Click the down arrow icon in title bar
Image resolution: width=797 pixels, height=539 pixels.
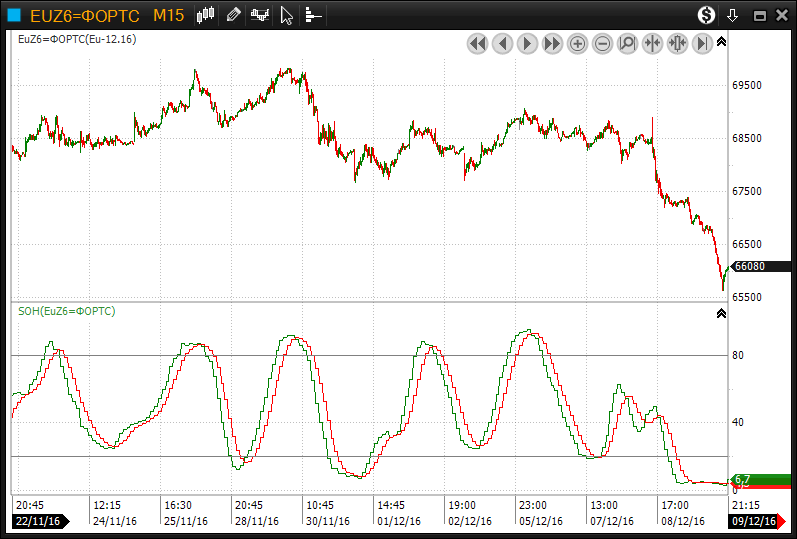(733, 15)
